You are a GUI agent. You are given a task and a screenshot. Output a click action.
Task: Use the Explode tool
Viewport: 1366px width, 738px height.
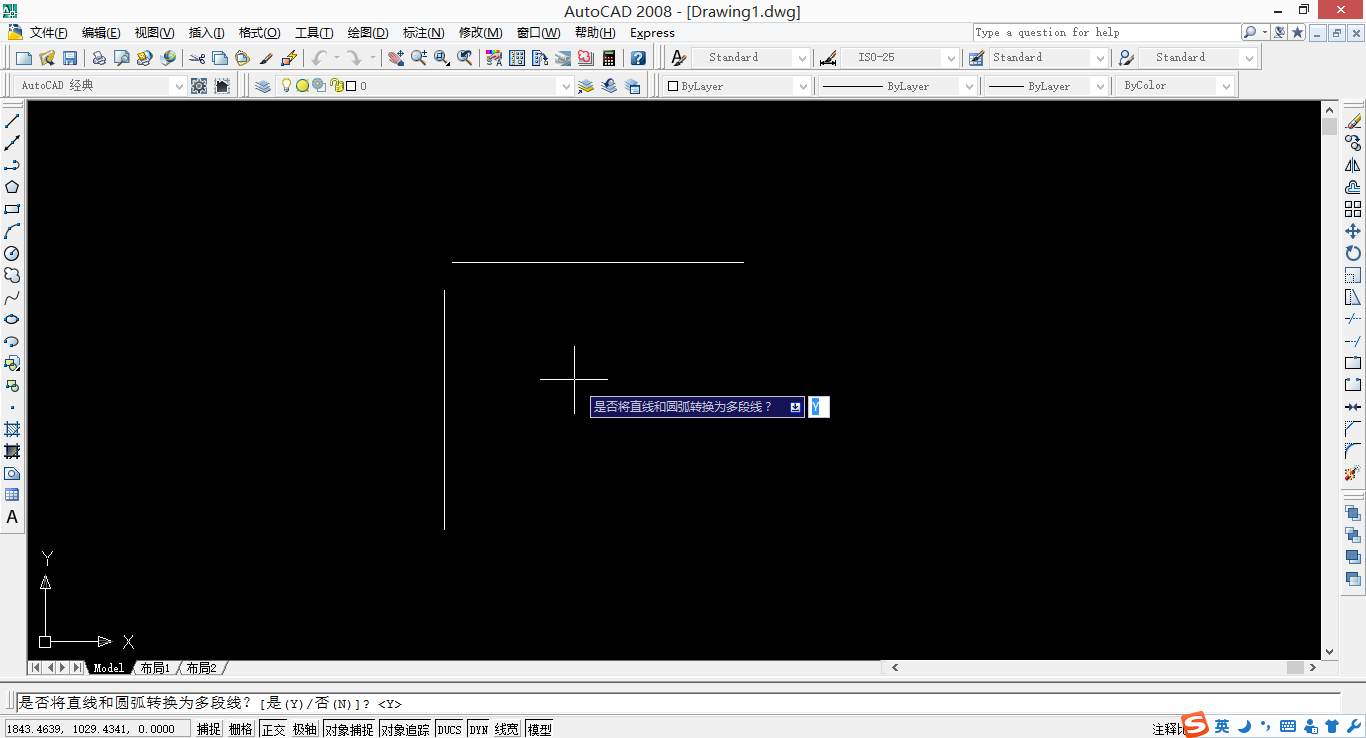point(1353,473)
